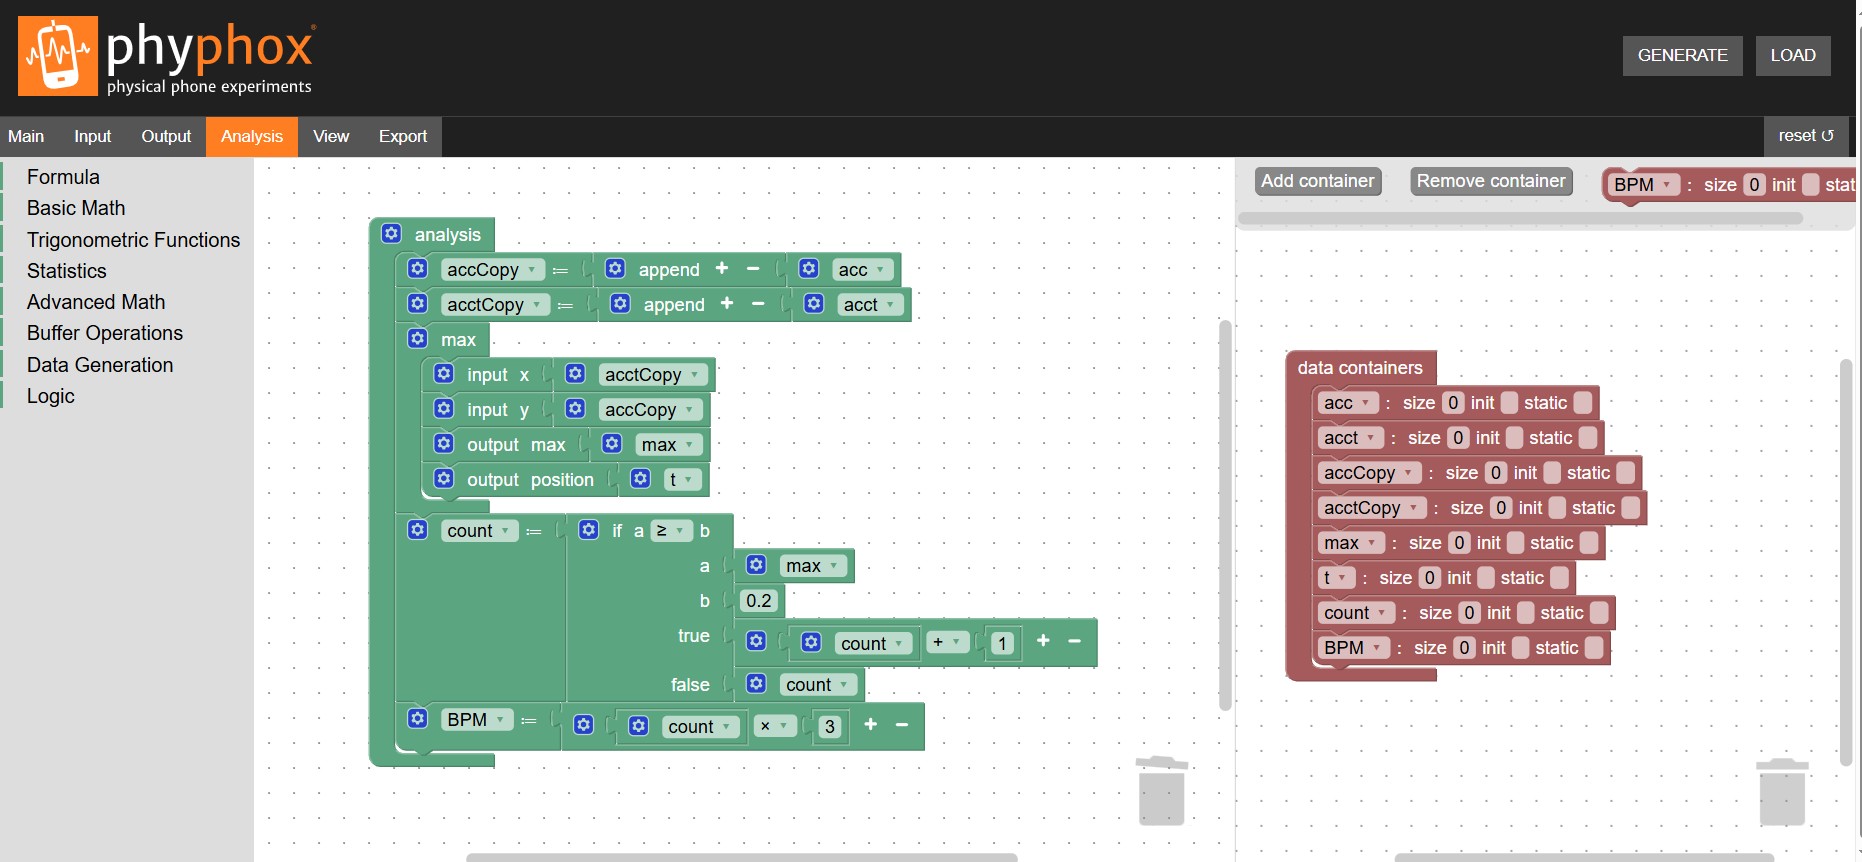Screen dimensions: 1862x862
Task: Check the static box for the accCopy container
Action: point(1626,473)
